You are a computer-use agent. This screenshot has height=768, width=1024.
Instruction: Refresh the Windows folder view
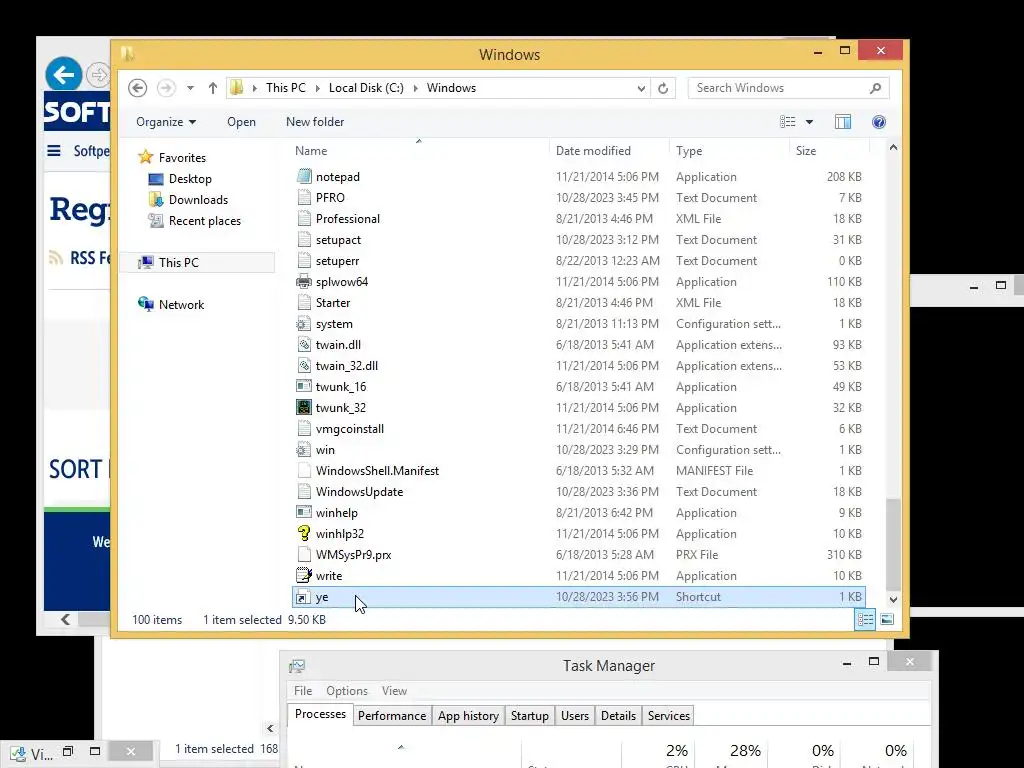(663, 88)
